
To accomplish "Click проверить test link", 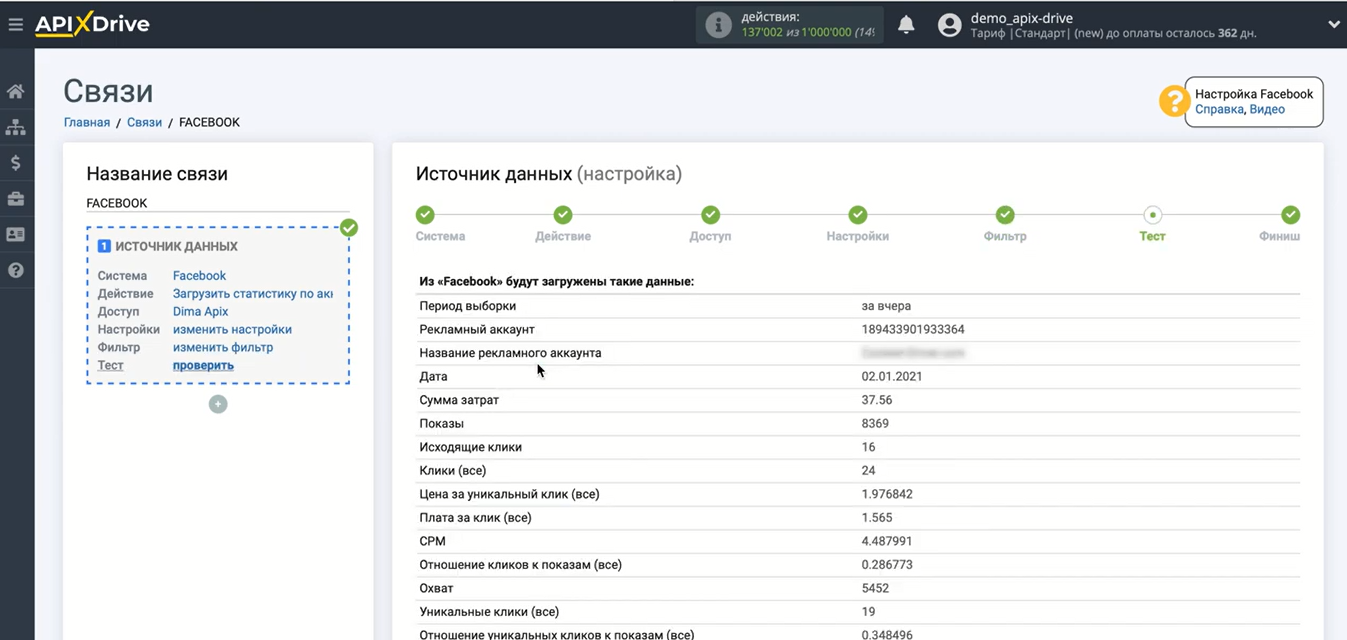I will click(x=203, y=366).
